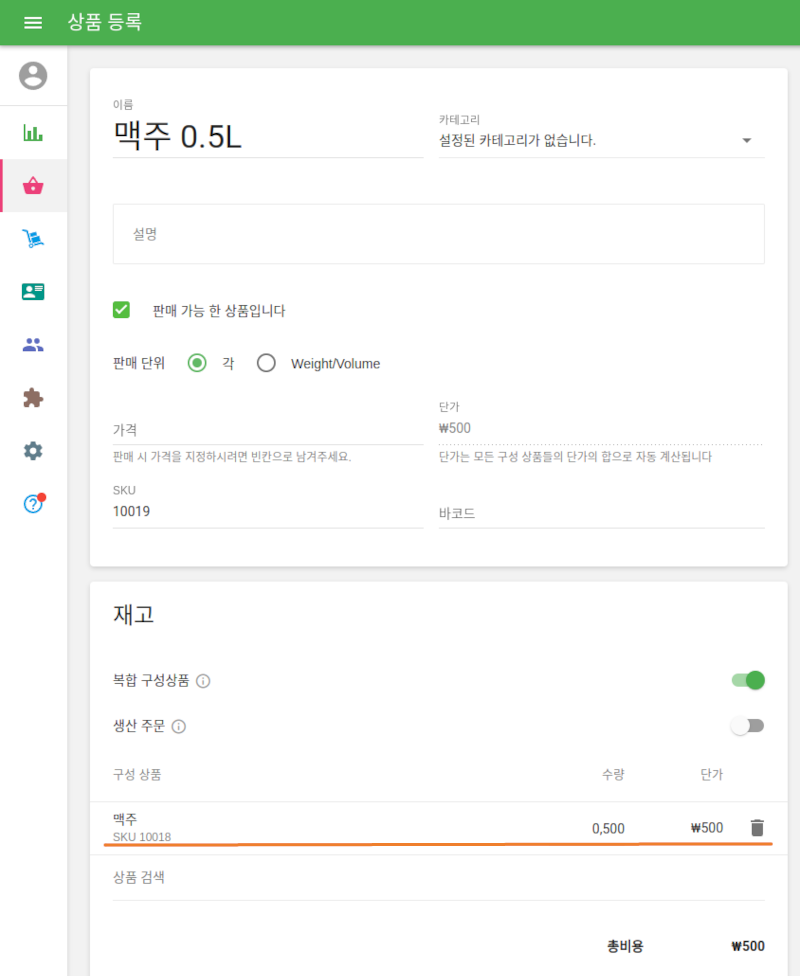Enable the 생산 주문 toggle switch
The image size is (800, 976).
coord(747,725)
